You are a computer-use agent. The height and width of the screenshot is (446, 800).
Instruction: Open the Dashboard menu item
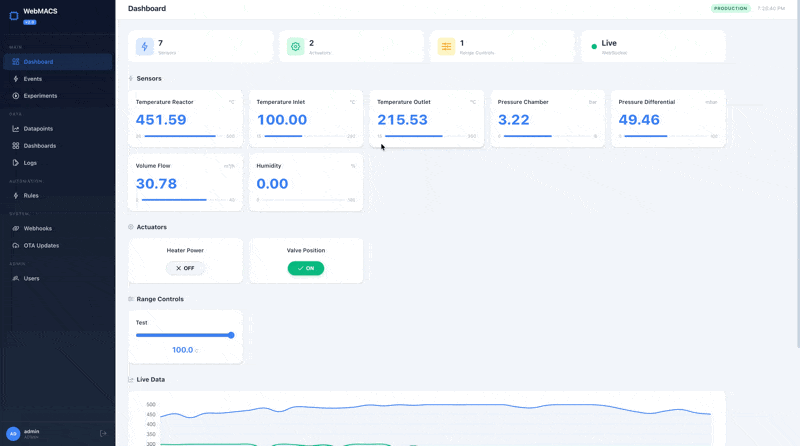(58, 62)
